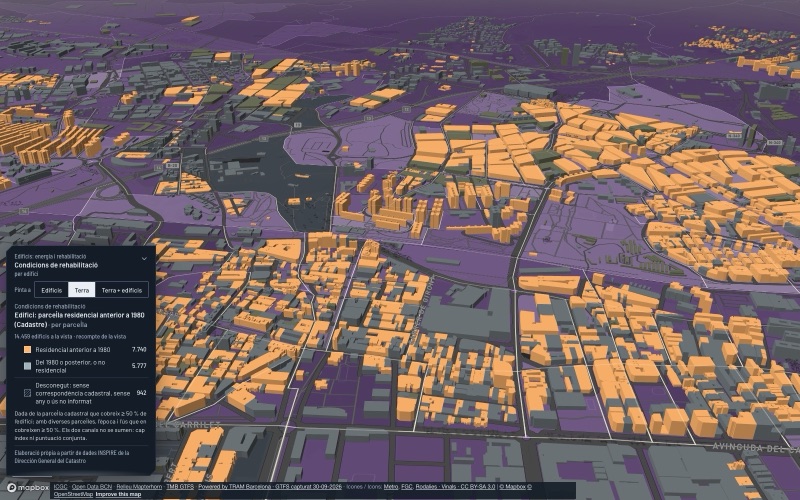Click the 'Desconegut: sense correspondència cadastral' legend label
This screenshot has height=500, width=800.
pos(83,393)
